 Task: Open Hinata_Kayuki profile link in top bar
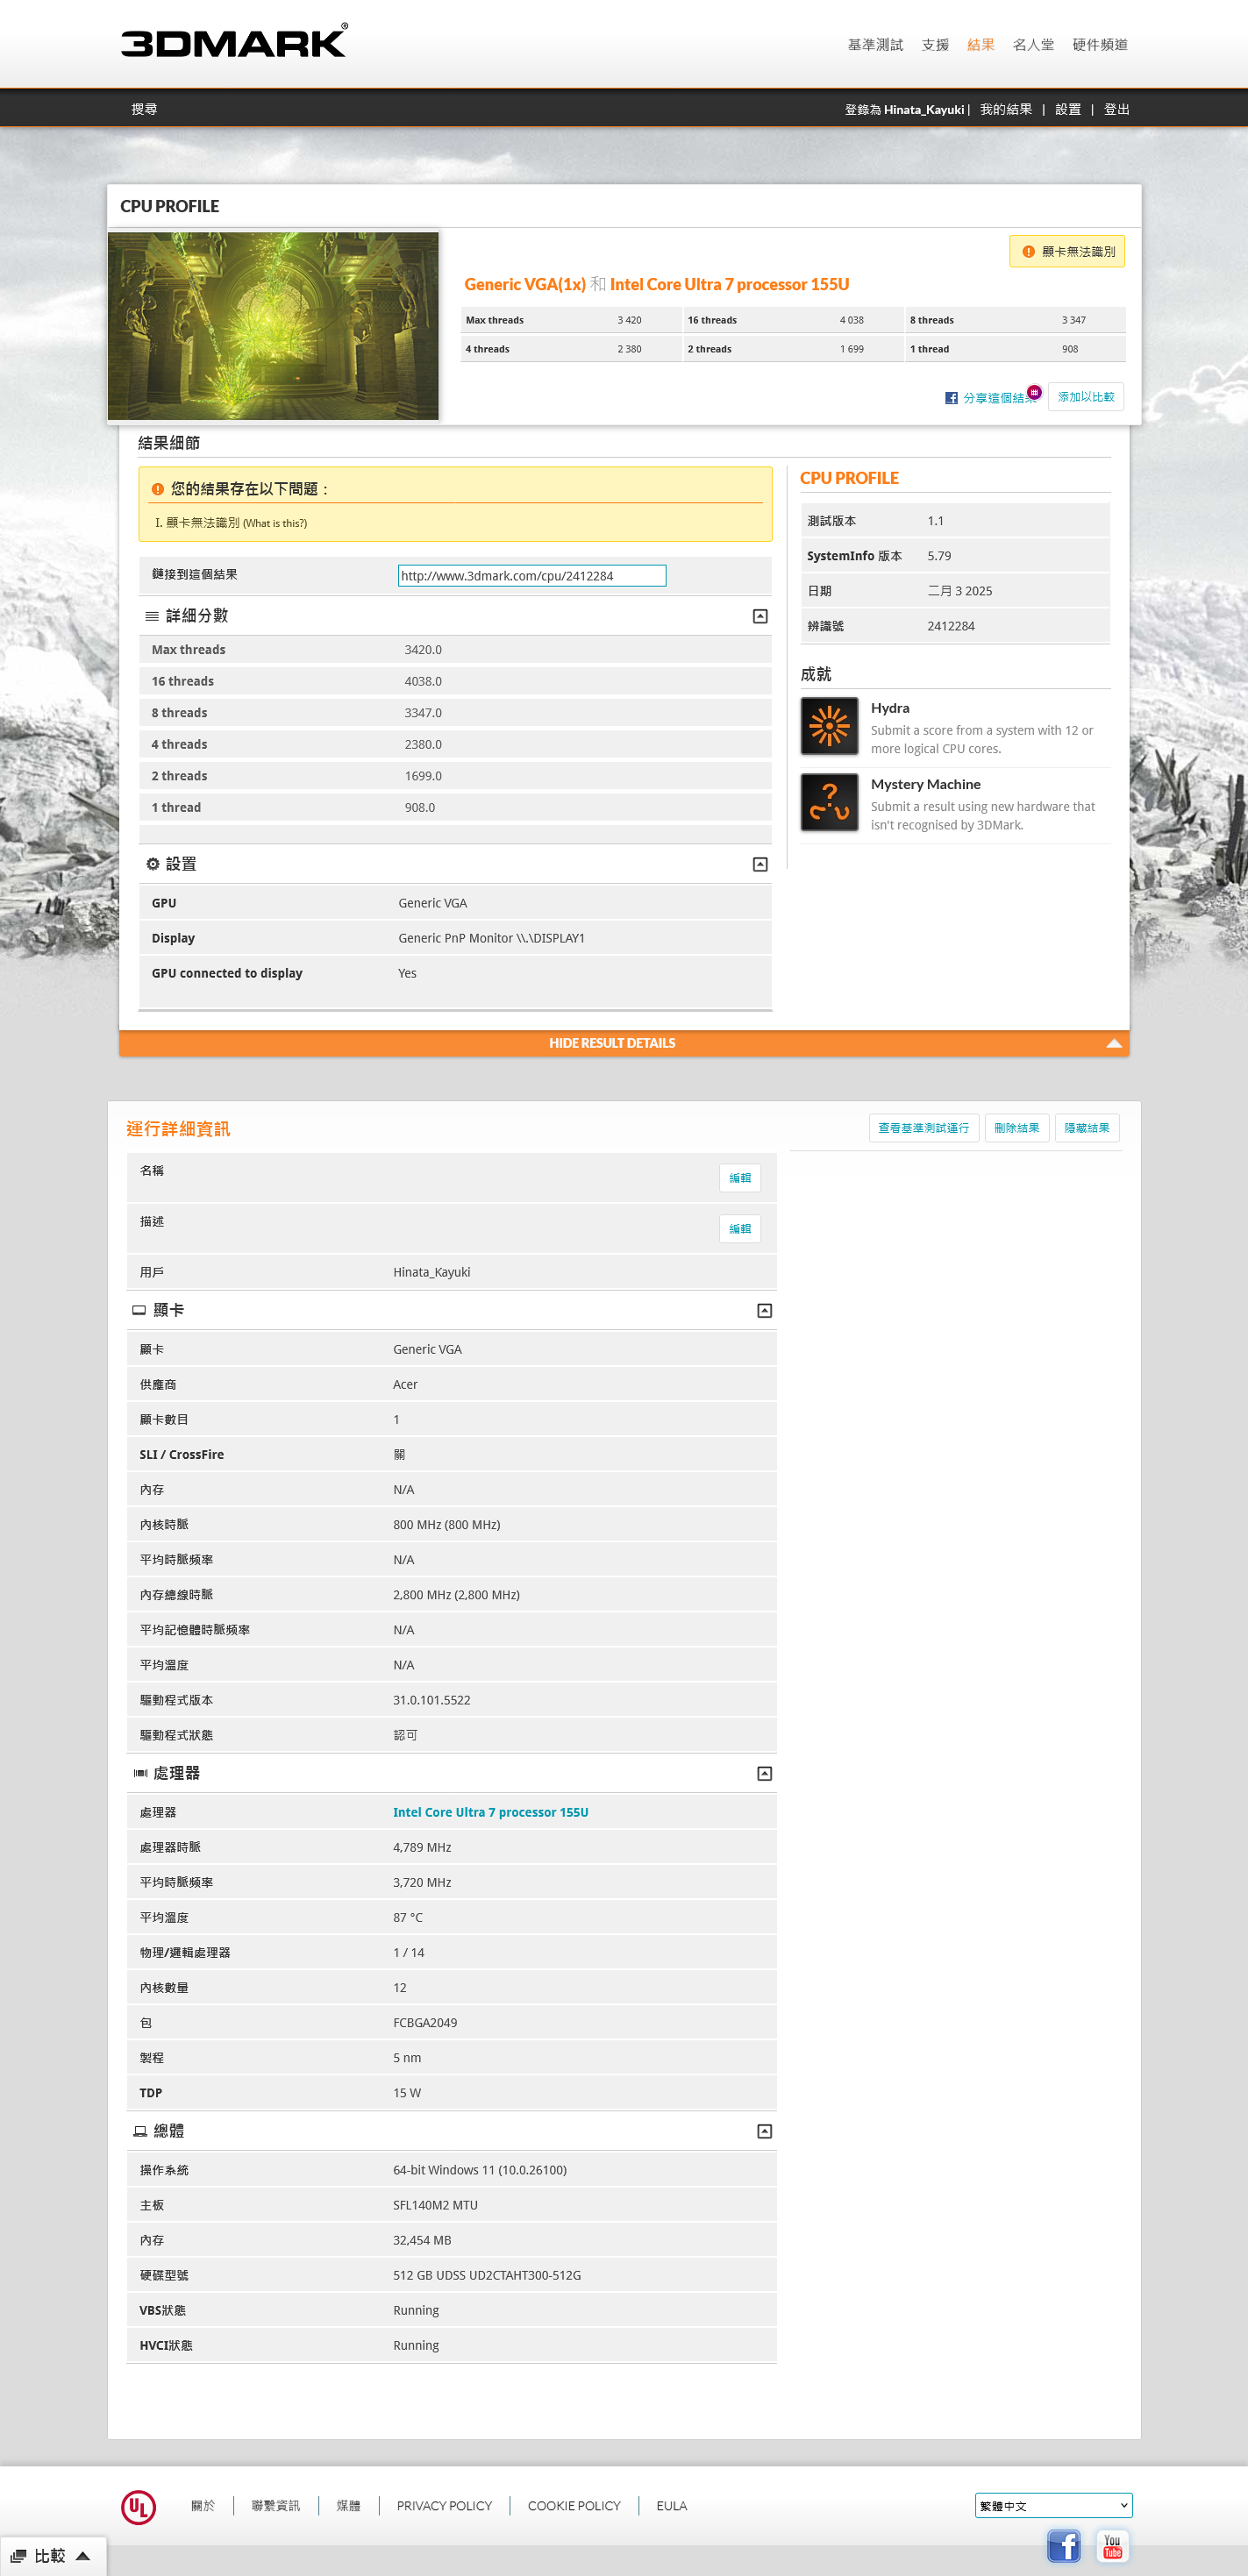tap(924, 109)
